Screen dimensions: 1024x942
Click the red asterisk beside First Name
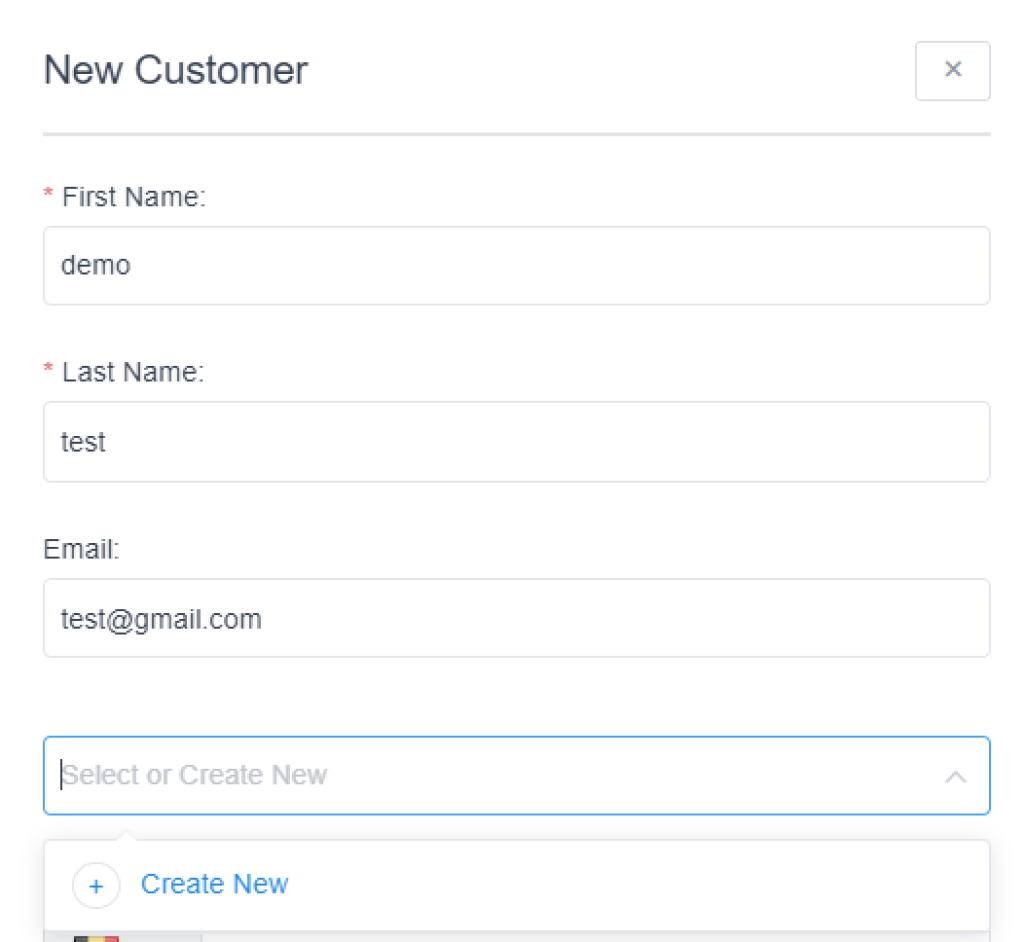click(48, 196)
